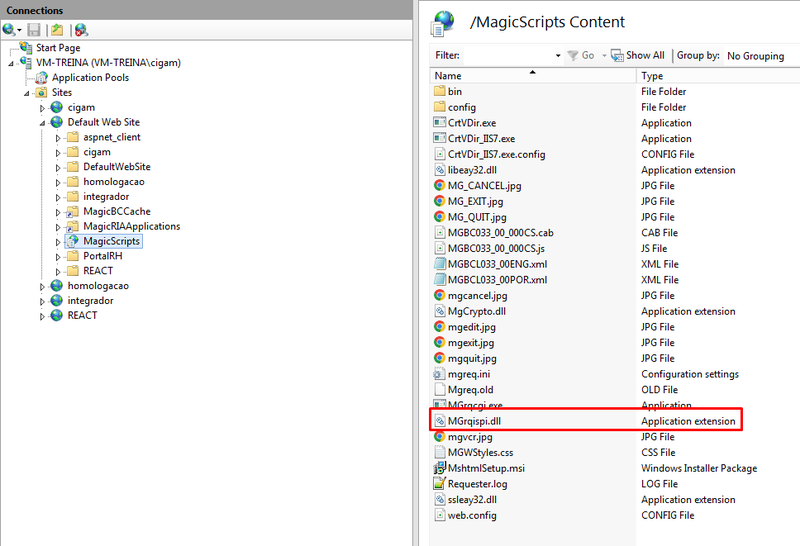Viewport: 800px width, 546px height.
Task: Select CrtVDir_IIS7.exe.config file
Action: point(496,154)
